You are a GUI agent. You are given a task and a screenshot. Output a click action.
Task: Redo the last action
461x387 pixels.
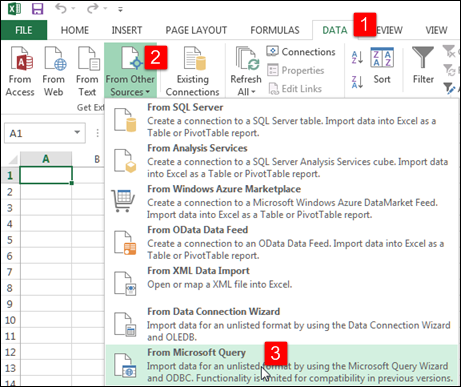click(x=93, y=8)
